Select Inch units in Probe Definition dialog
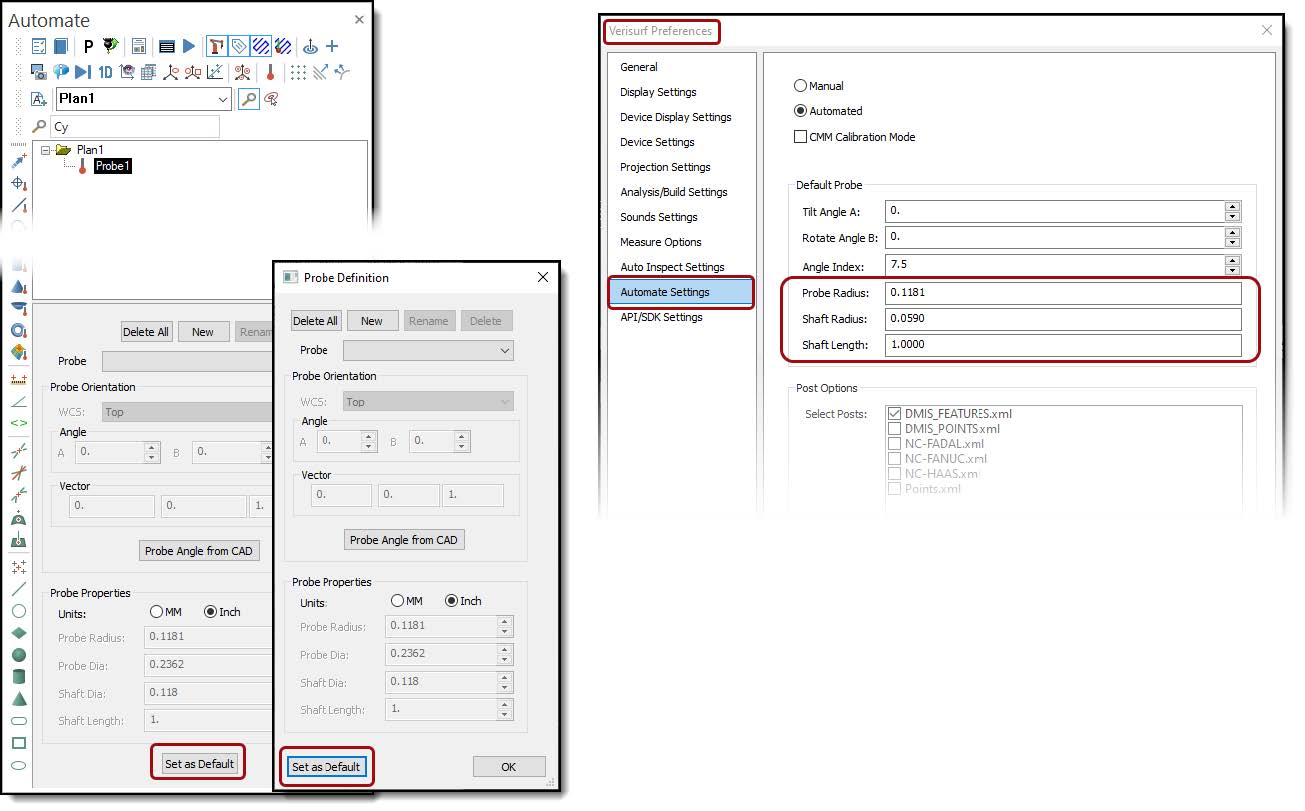The image size is (1305, 811). (x=451, y=601)
